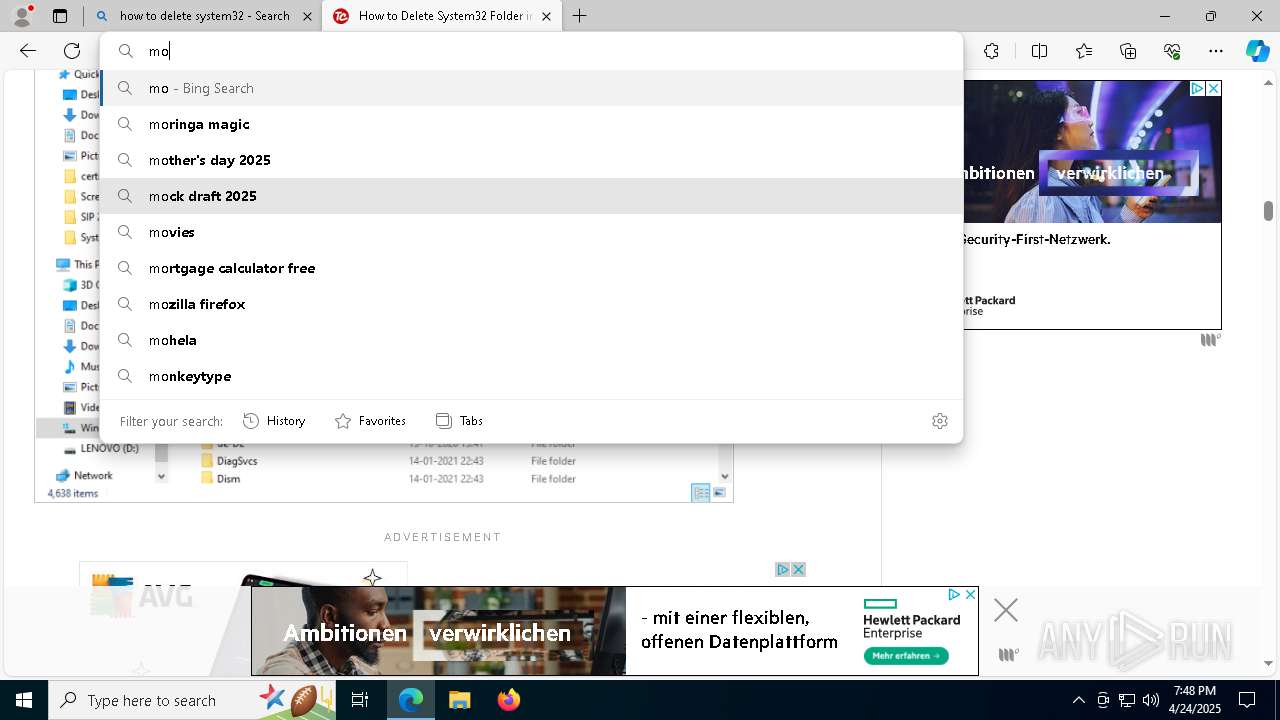The image size is (1280, 720).
Task: Choose 'mortgage calculator free' suggestion
Action: click(x=531, y=268)
